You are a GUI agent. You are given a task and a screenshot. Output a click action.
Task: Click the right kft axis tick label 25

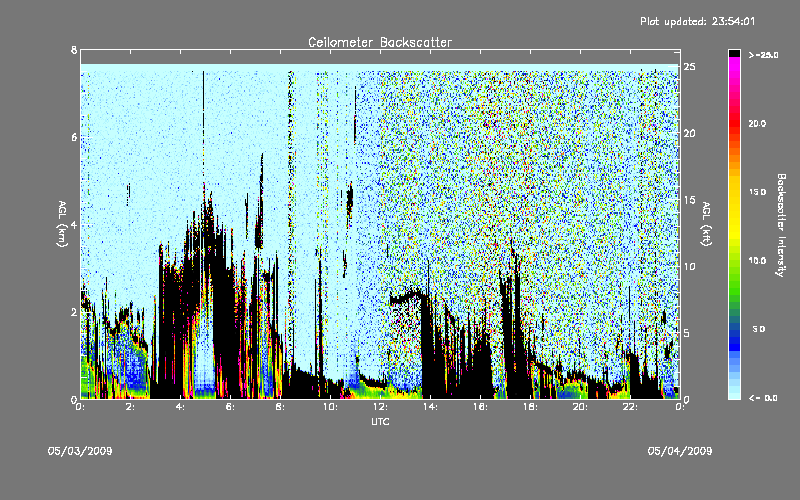point(690,67)
